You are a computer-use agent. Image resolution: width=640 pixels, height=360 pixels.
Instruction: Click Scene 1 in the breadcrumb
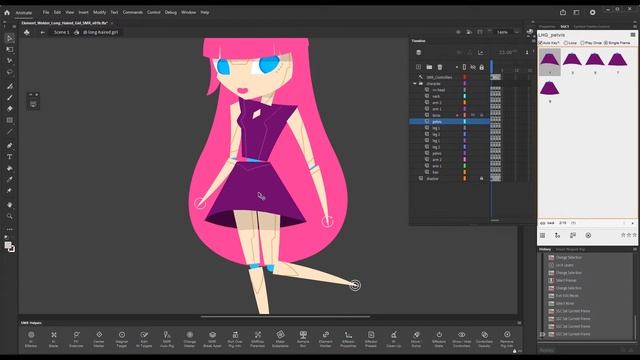click(62, 32)
